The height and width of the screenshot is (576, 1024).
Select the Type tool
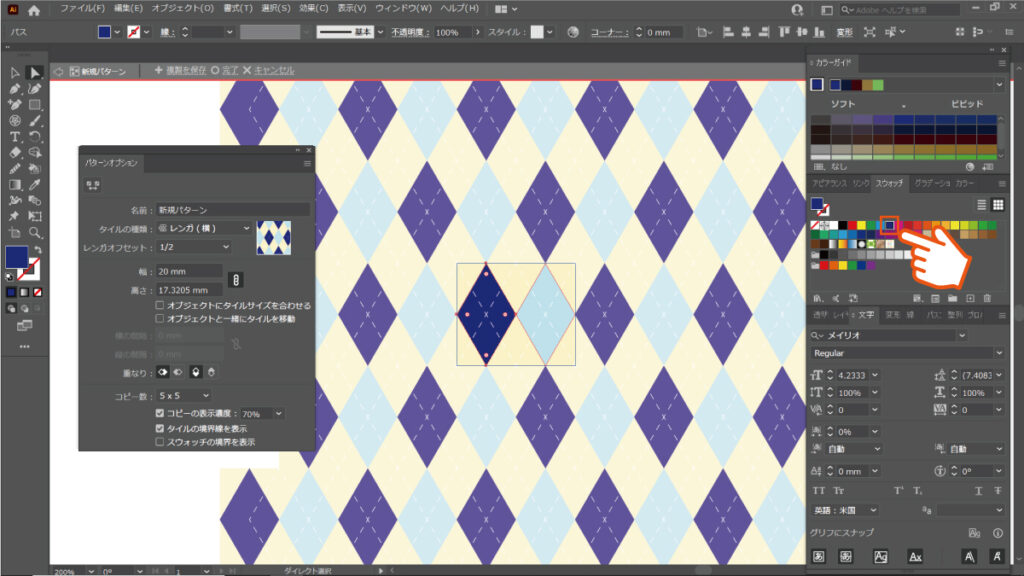click(14, 136)
